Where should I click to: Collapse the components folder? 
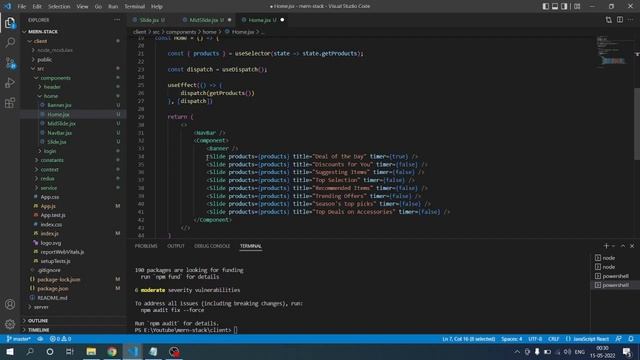56,78
